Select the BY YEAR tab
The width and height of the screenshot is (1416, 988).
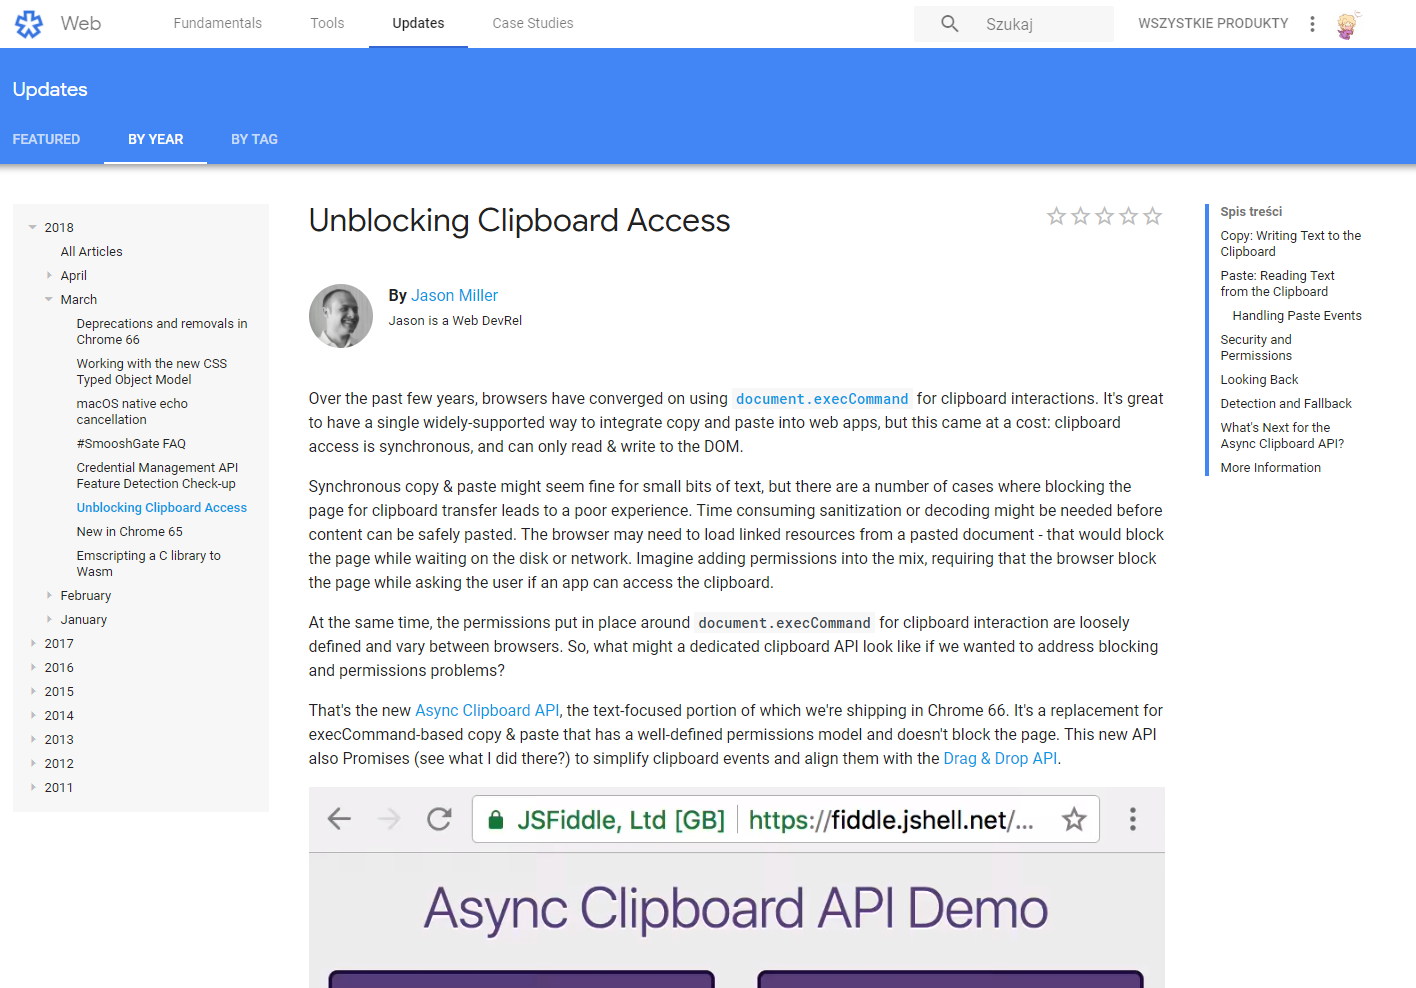tap(155, 139)
